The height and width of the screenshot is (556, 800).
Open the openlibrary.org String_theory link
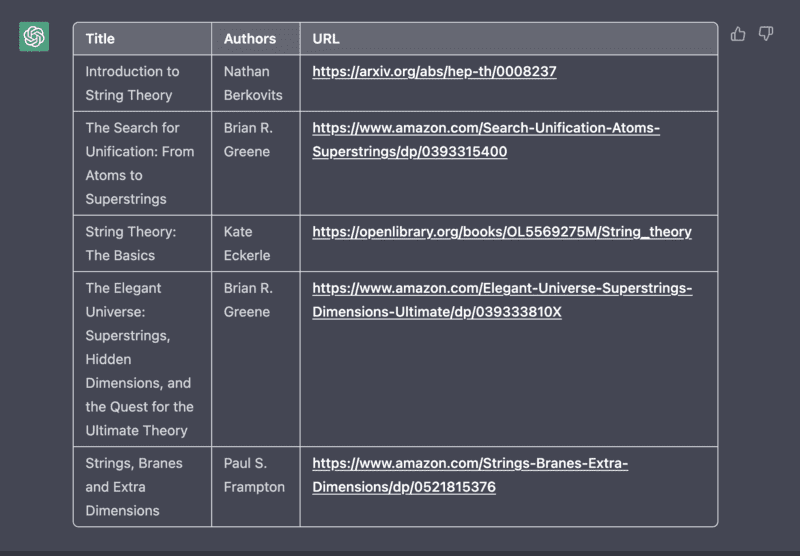click(x=501, y=232)
